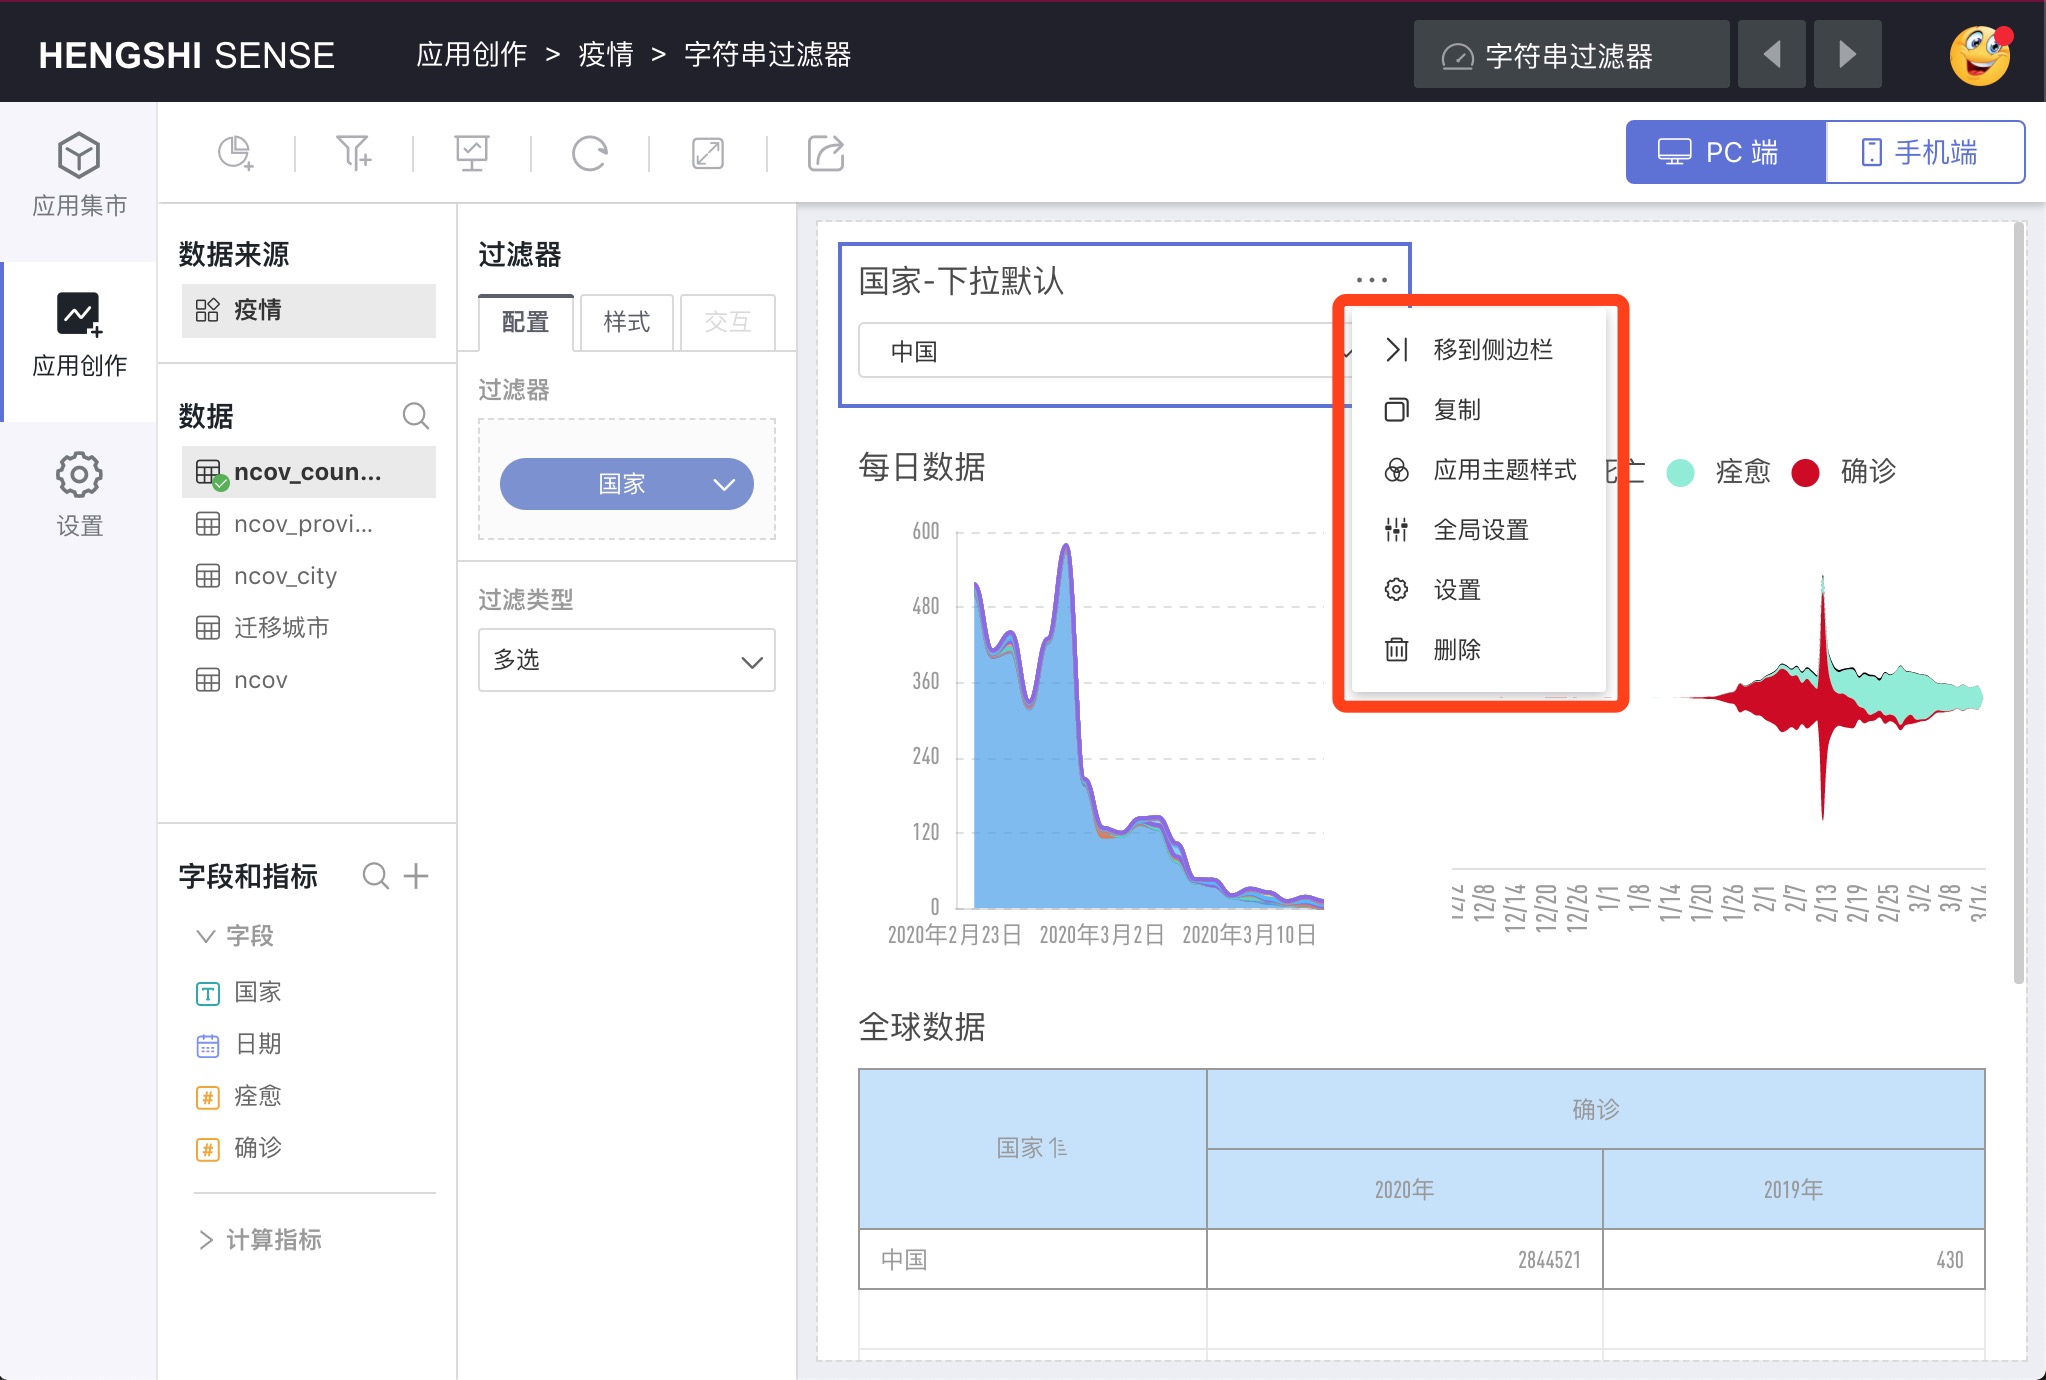Click the add chart toolbar icon
2046x1380 pixels.
pos(236,153)
